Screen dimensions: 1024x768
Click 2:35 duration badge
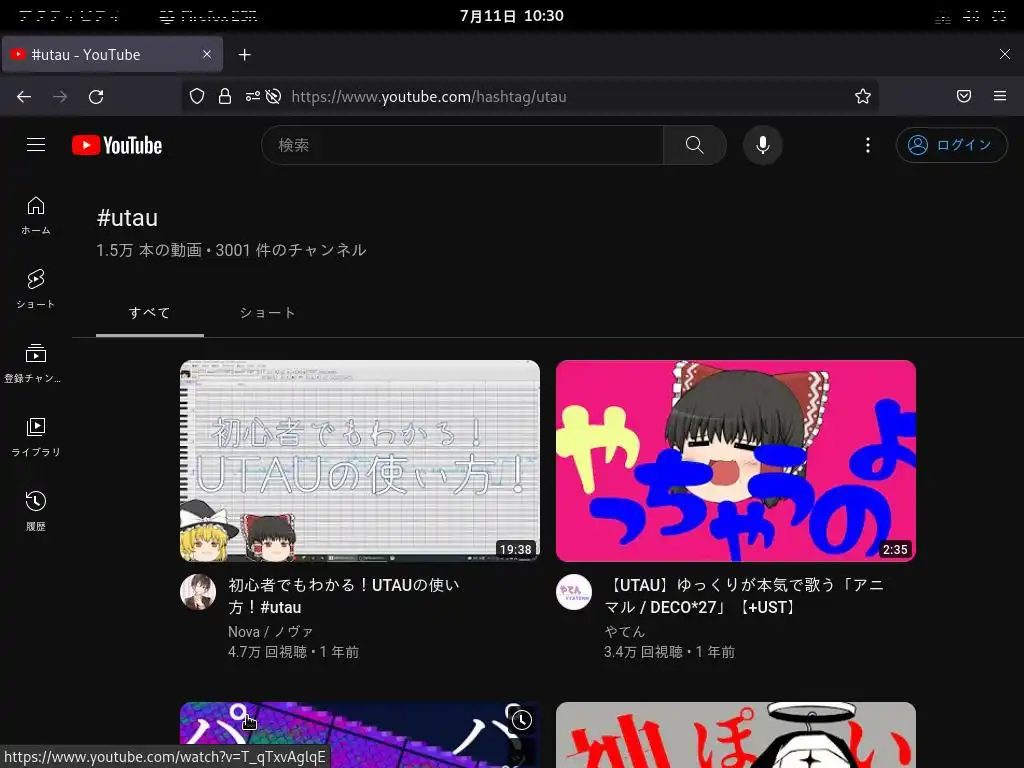point(895,549)
